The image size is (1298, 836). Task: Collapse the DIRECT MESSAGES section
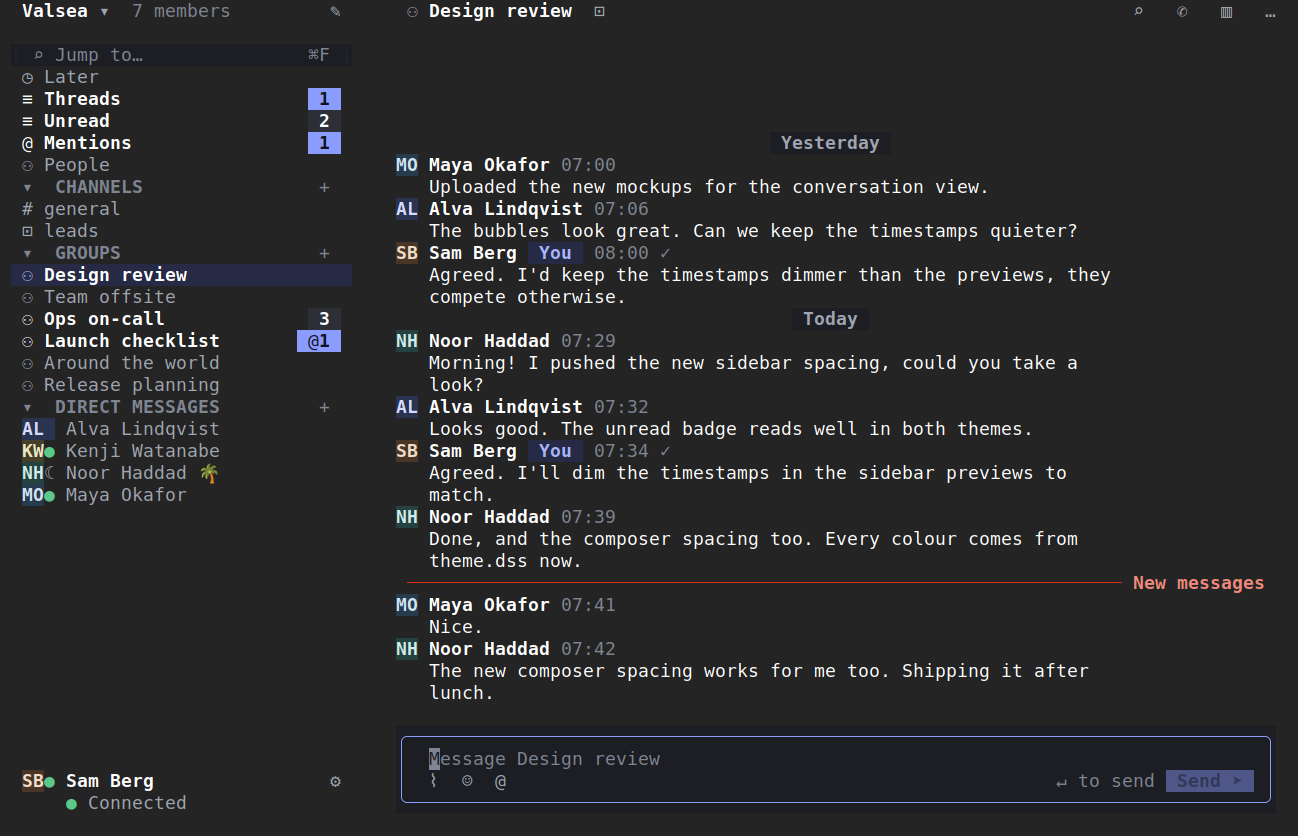point(27,407)
